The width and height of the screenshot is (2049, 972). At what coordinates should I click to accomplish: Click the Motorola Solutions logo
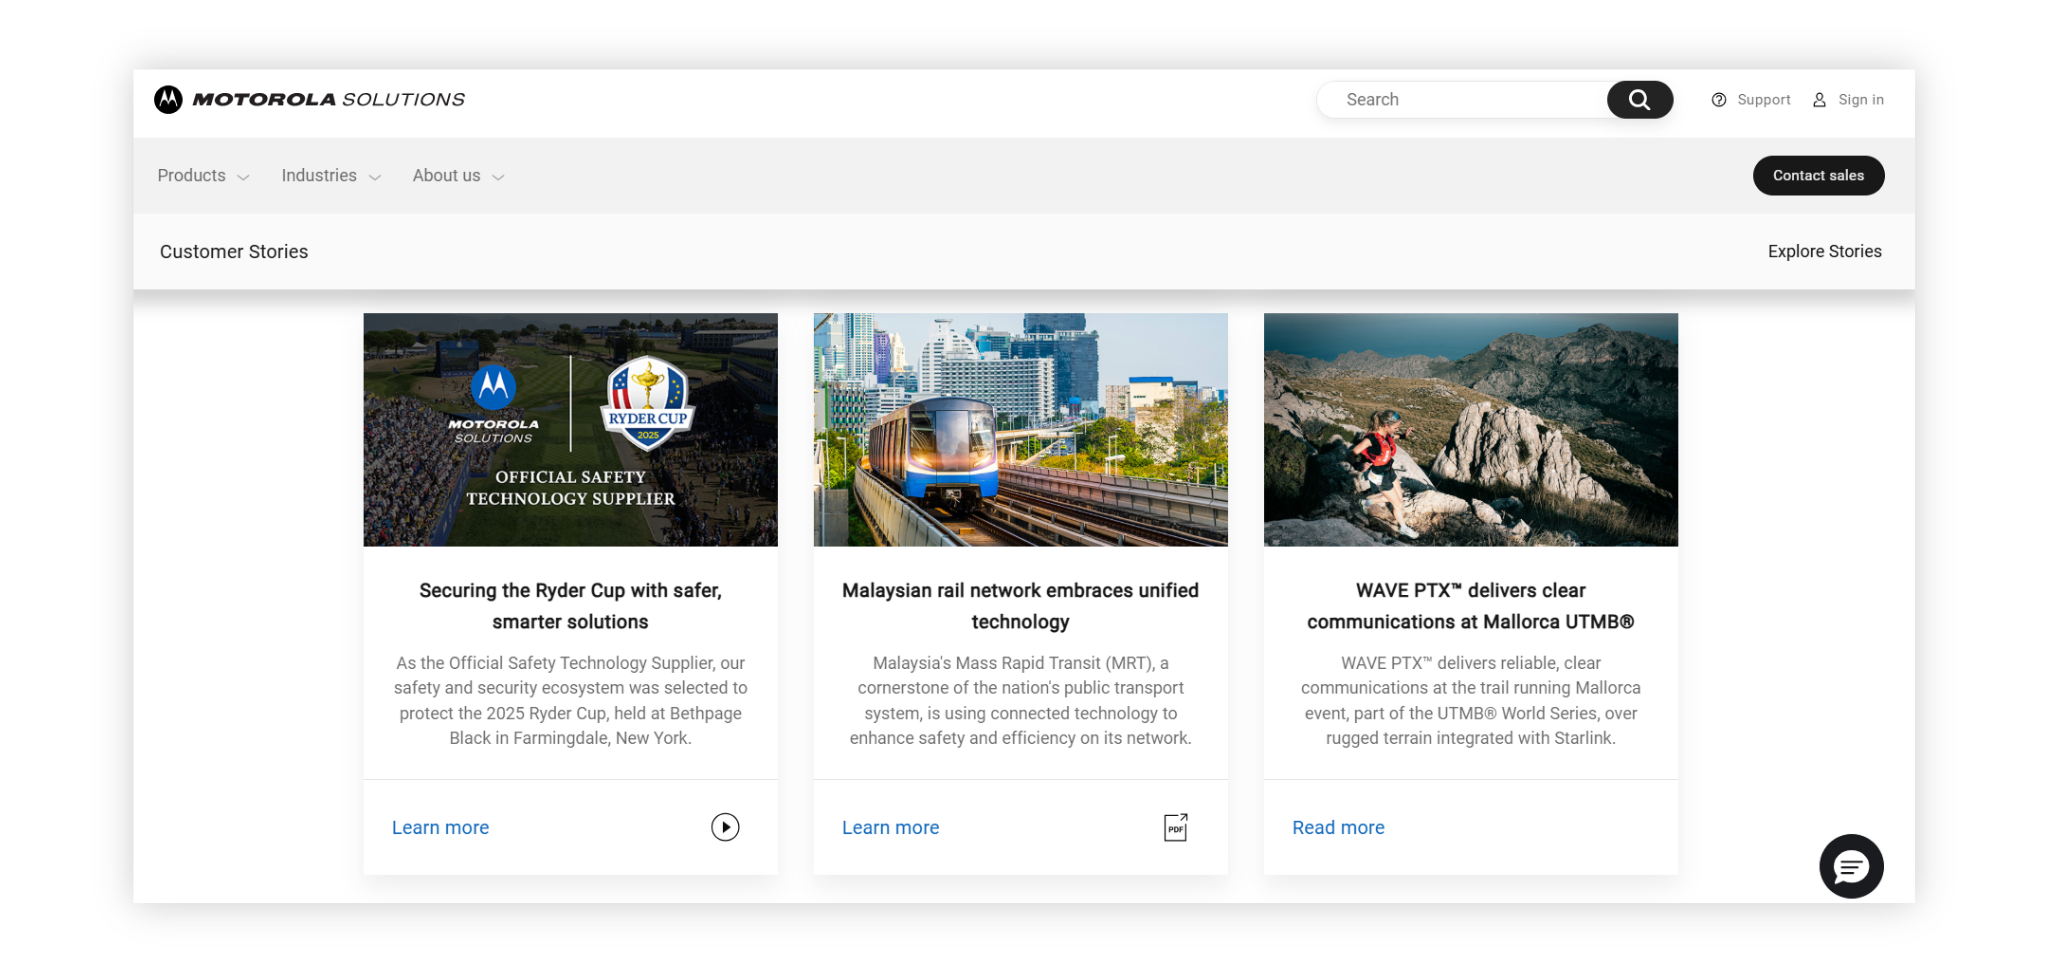(x=309, y=100)
